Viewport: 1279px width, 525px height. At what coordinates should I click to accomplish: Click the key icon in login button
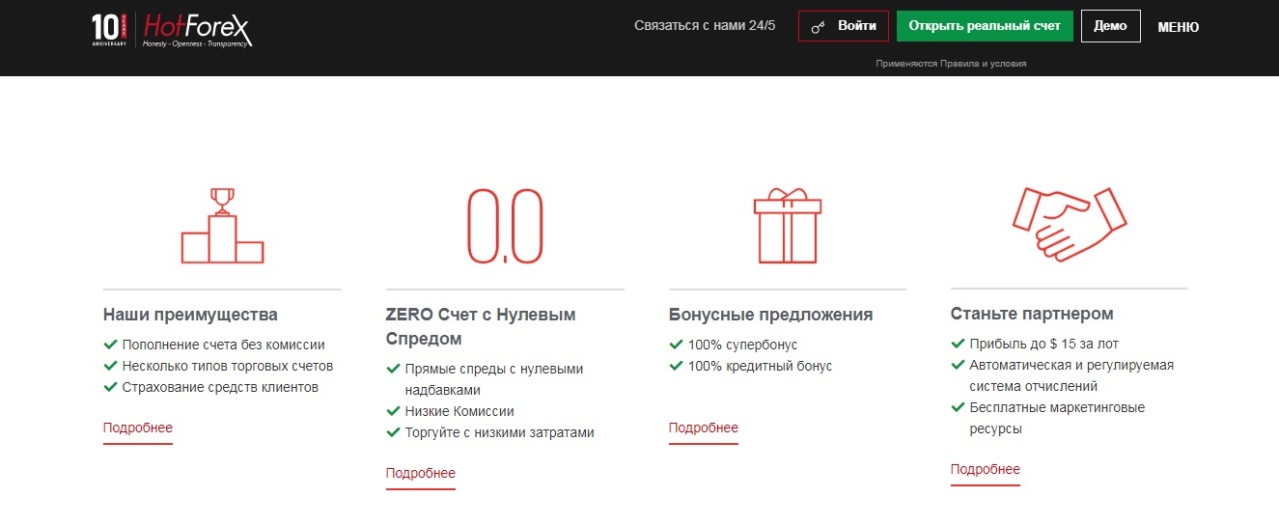click(818, 27)
